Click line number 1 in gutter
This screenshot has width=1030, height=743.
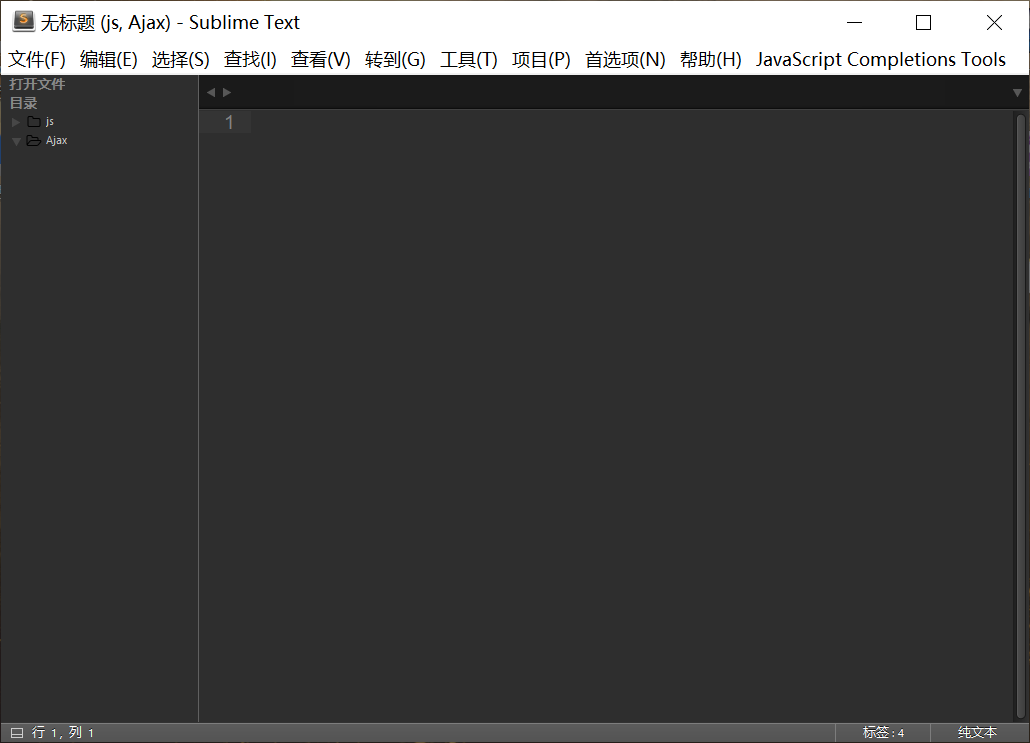(229, 122)
